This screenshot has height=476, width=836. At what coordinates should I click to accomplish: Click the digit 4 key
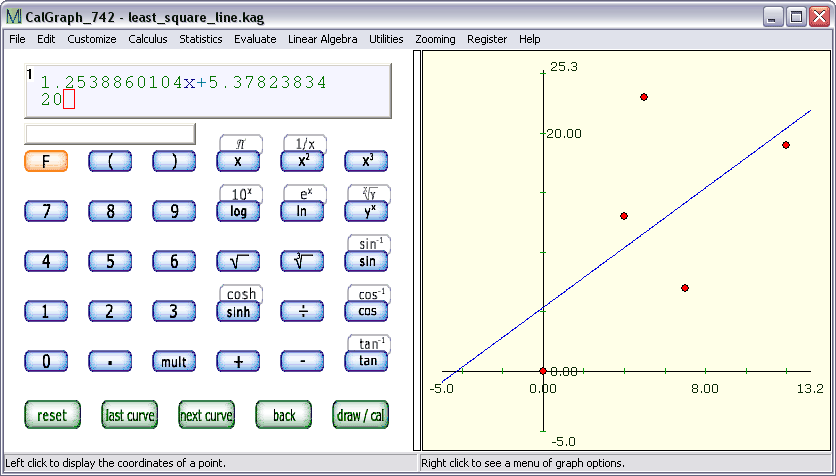tap(46, 261)
